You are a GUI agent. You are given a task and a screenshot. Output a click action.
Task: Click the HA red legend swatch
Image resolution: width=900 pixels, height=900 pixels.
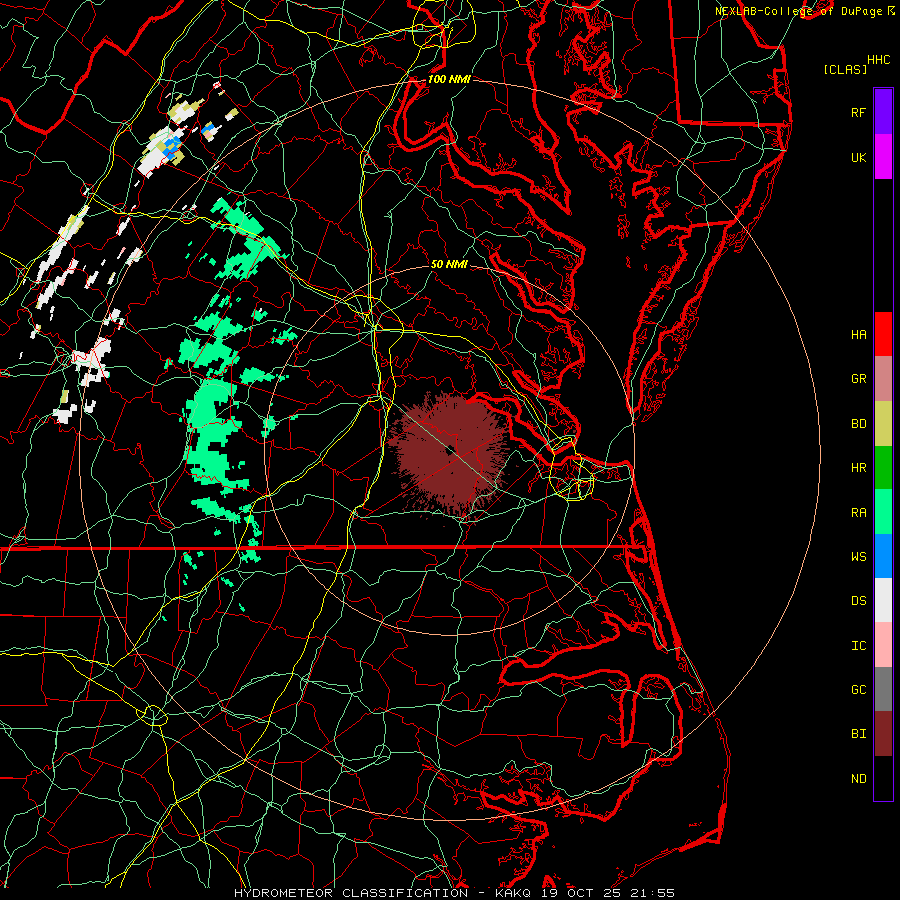883,334
